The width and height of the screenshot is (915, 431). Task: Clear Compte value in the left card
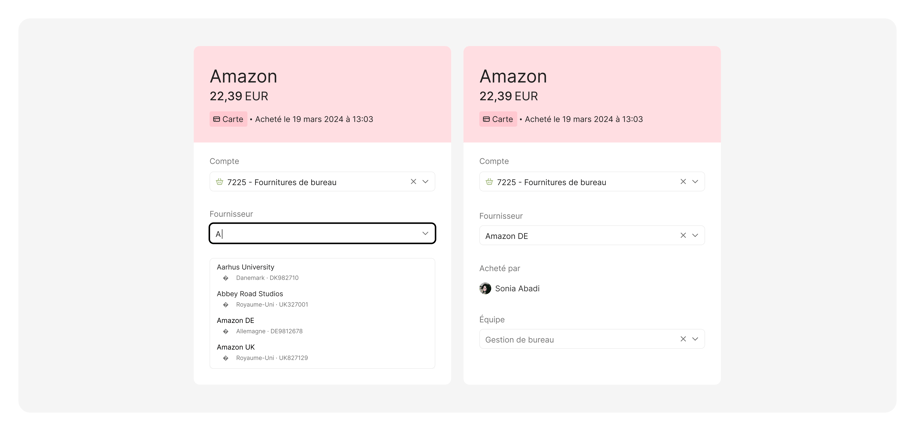coord(413,182)
